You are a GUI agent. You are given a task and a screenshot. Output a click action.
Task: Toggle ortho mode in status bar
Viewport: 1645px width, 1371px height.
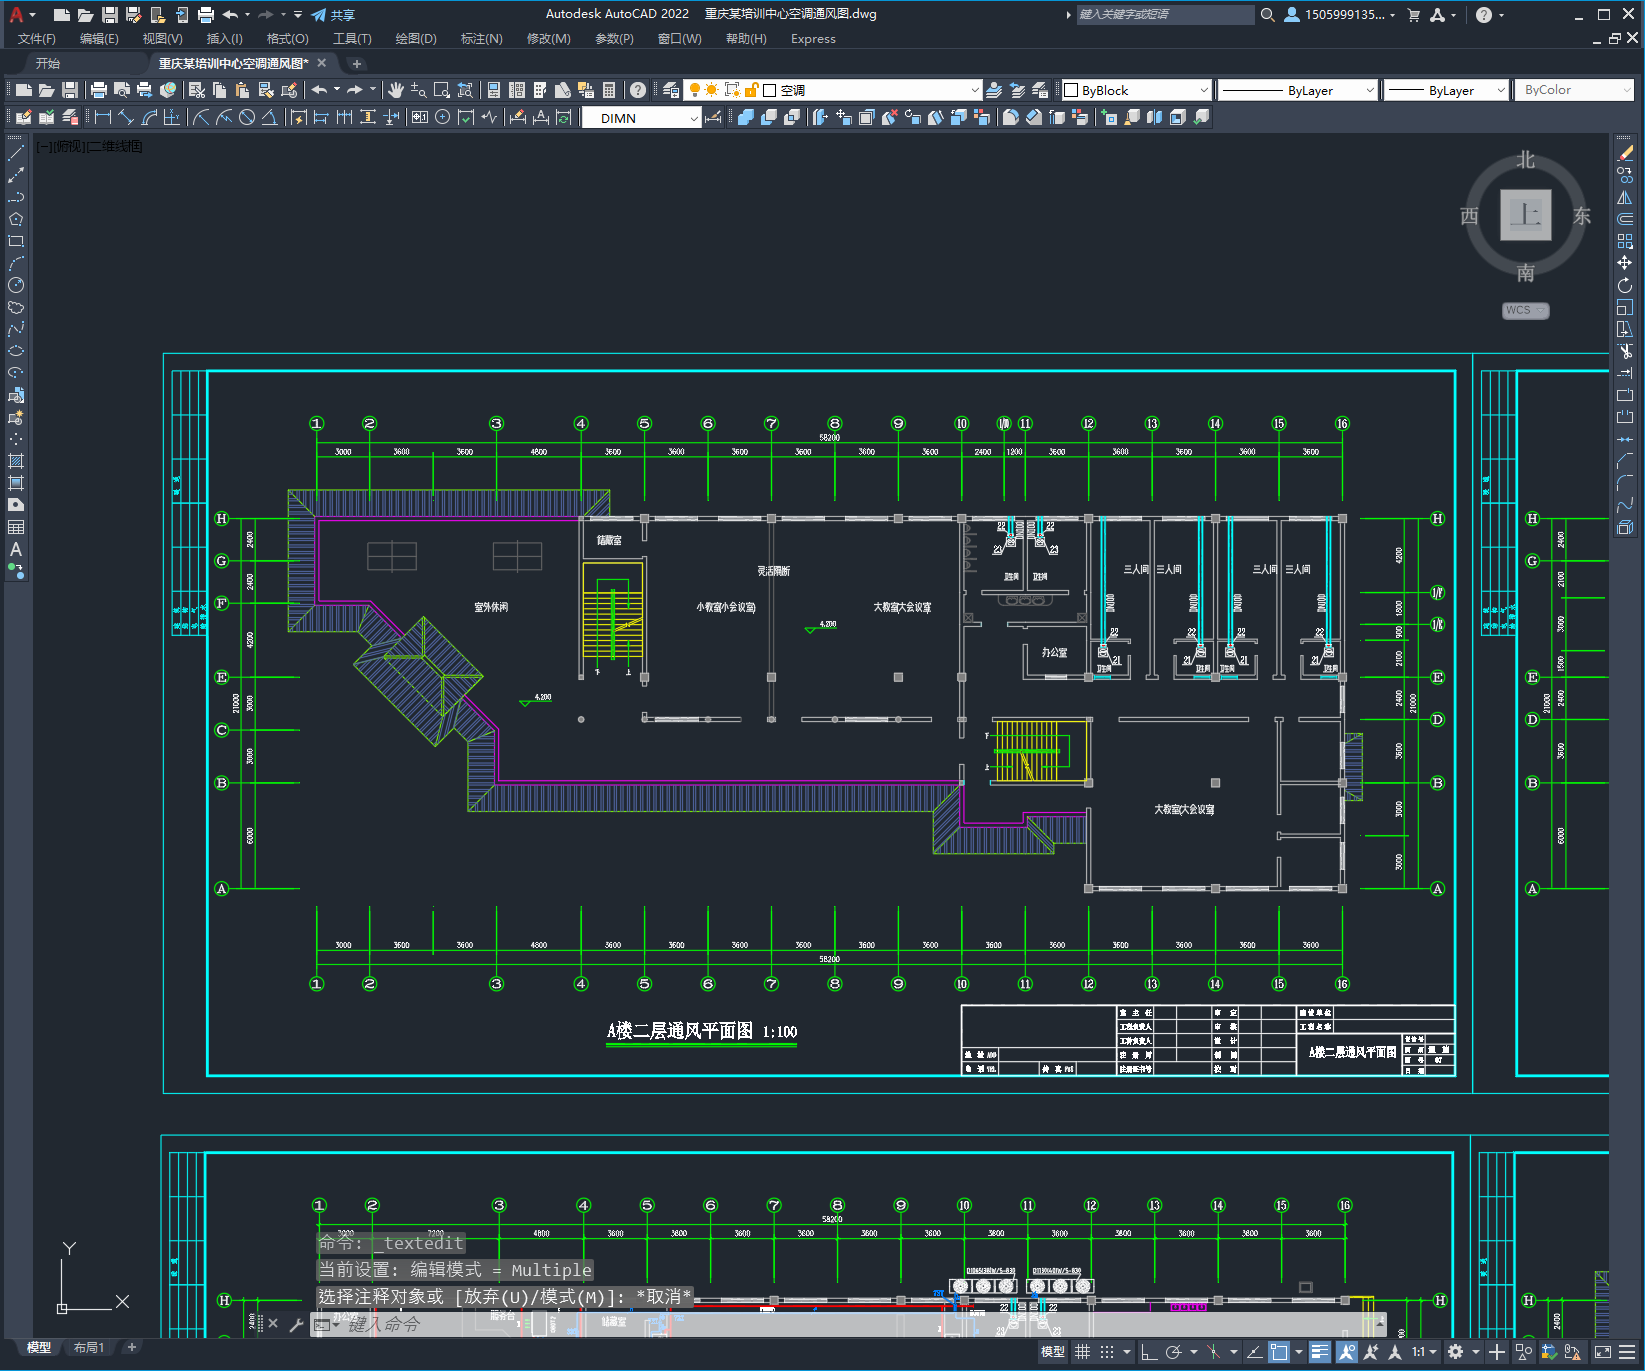point(1149,1352)
